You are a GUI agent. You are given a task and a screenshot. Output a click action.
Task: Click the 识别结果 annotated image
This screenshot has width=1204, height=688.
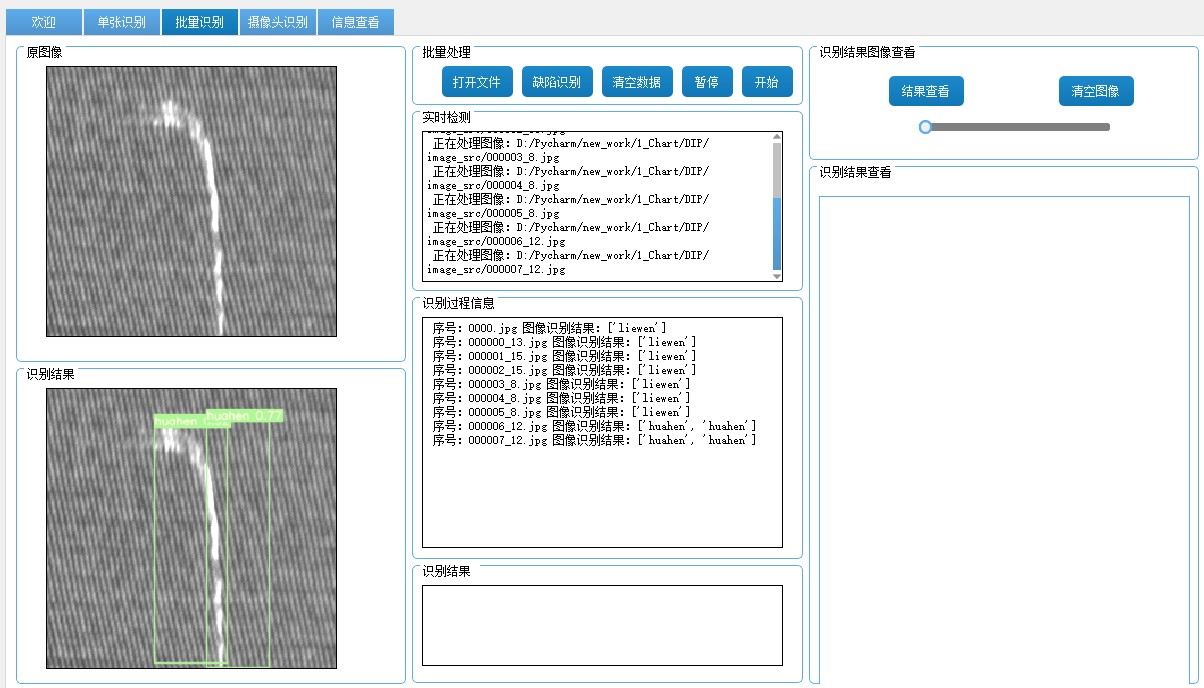click(x=191, y=528)
